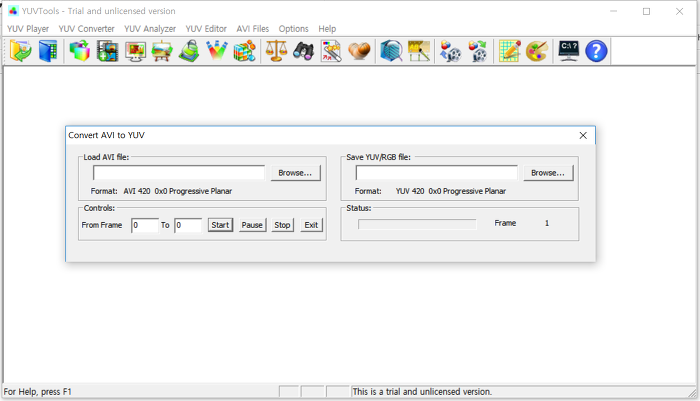Click the Stop button
This screenshot has height=401, width=700.
click(282, 225)
